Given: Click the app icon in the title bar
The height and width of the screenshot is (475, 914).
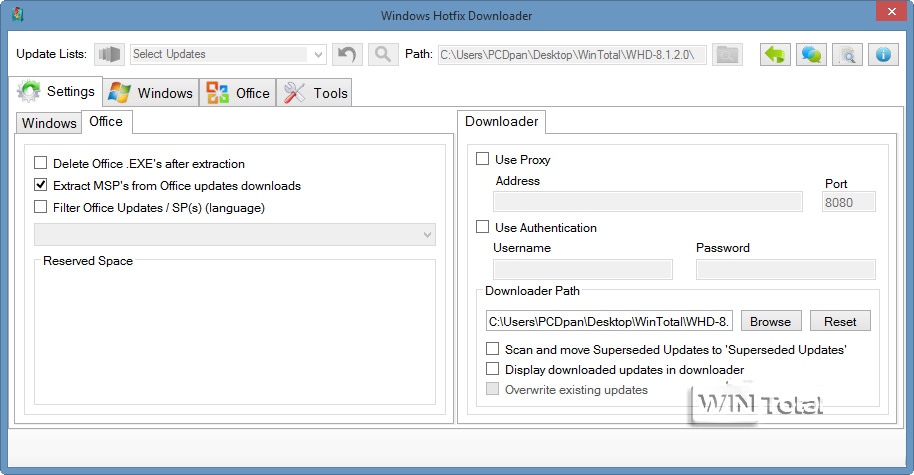Looking at the screenshot, I should 17,14.
